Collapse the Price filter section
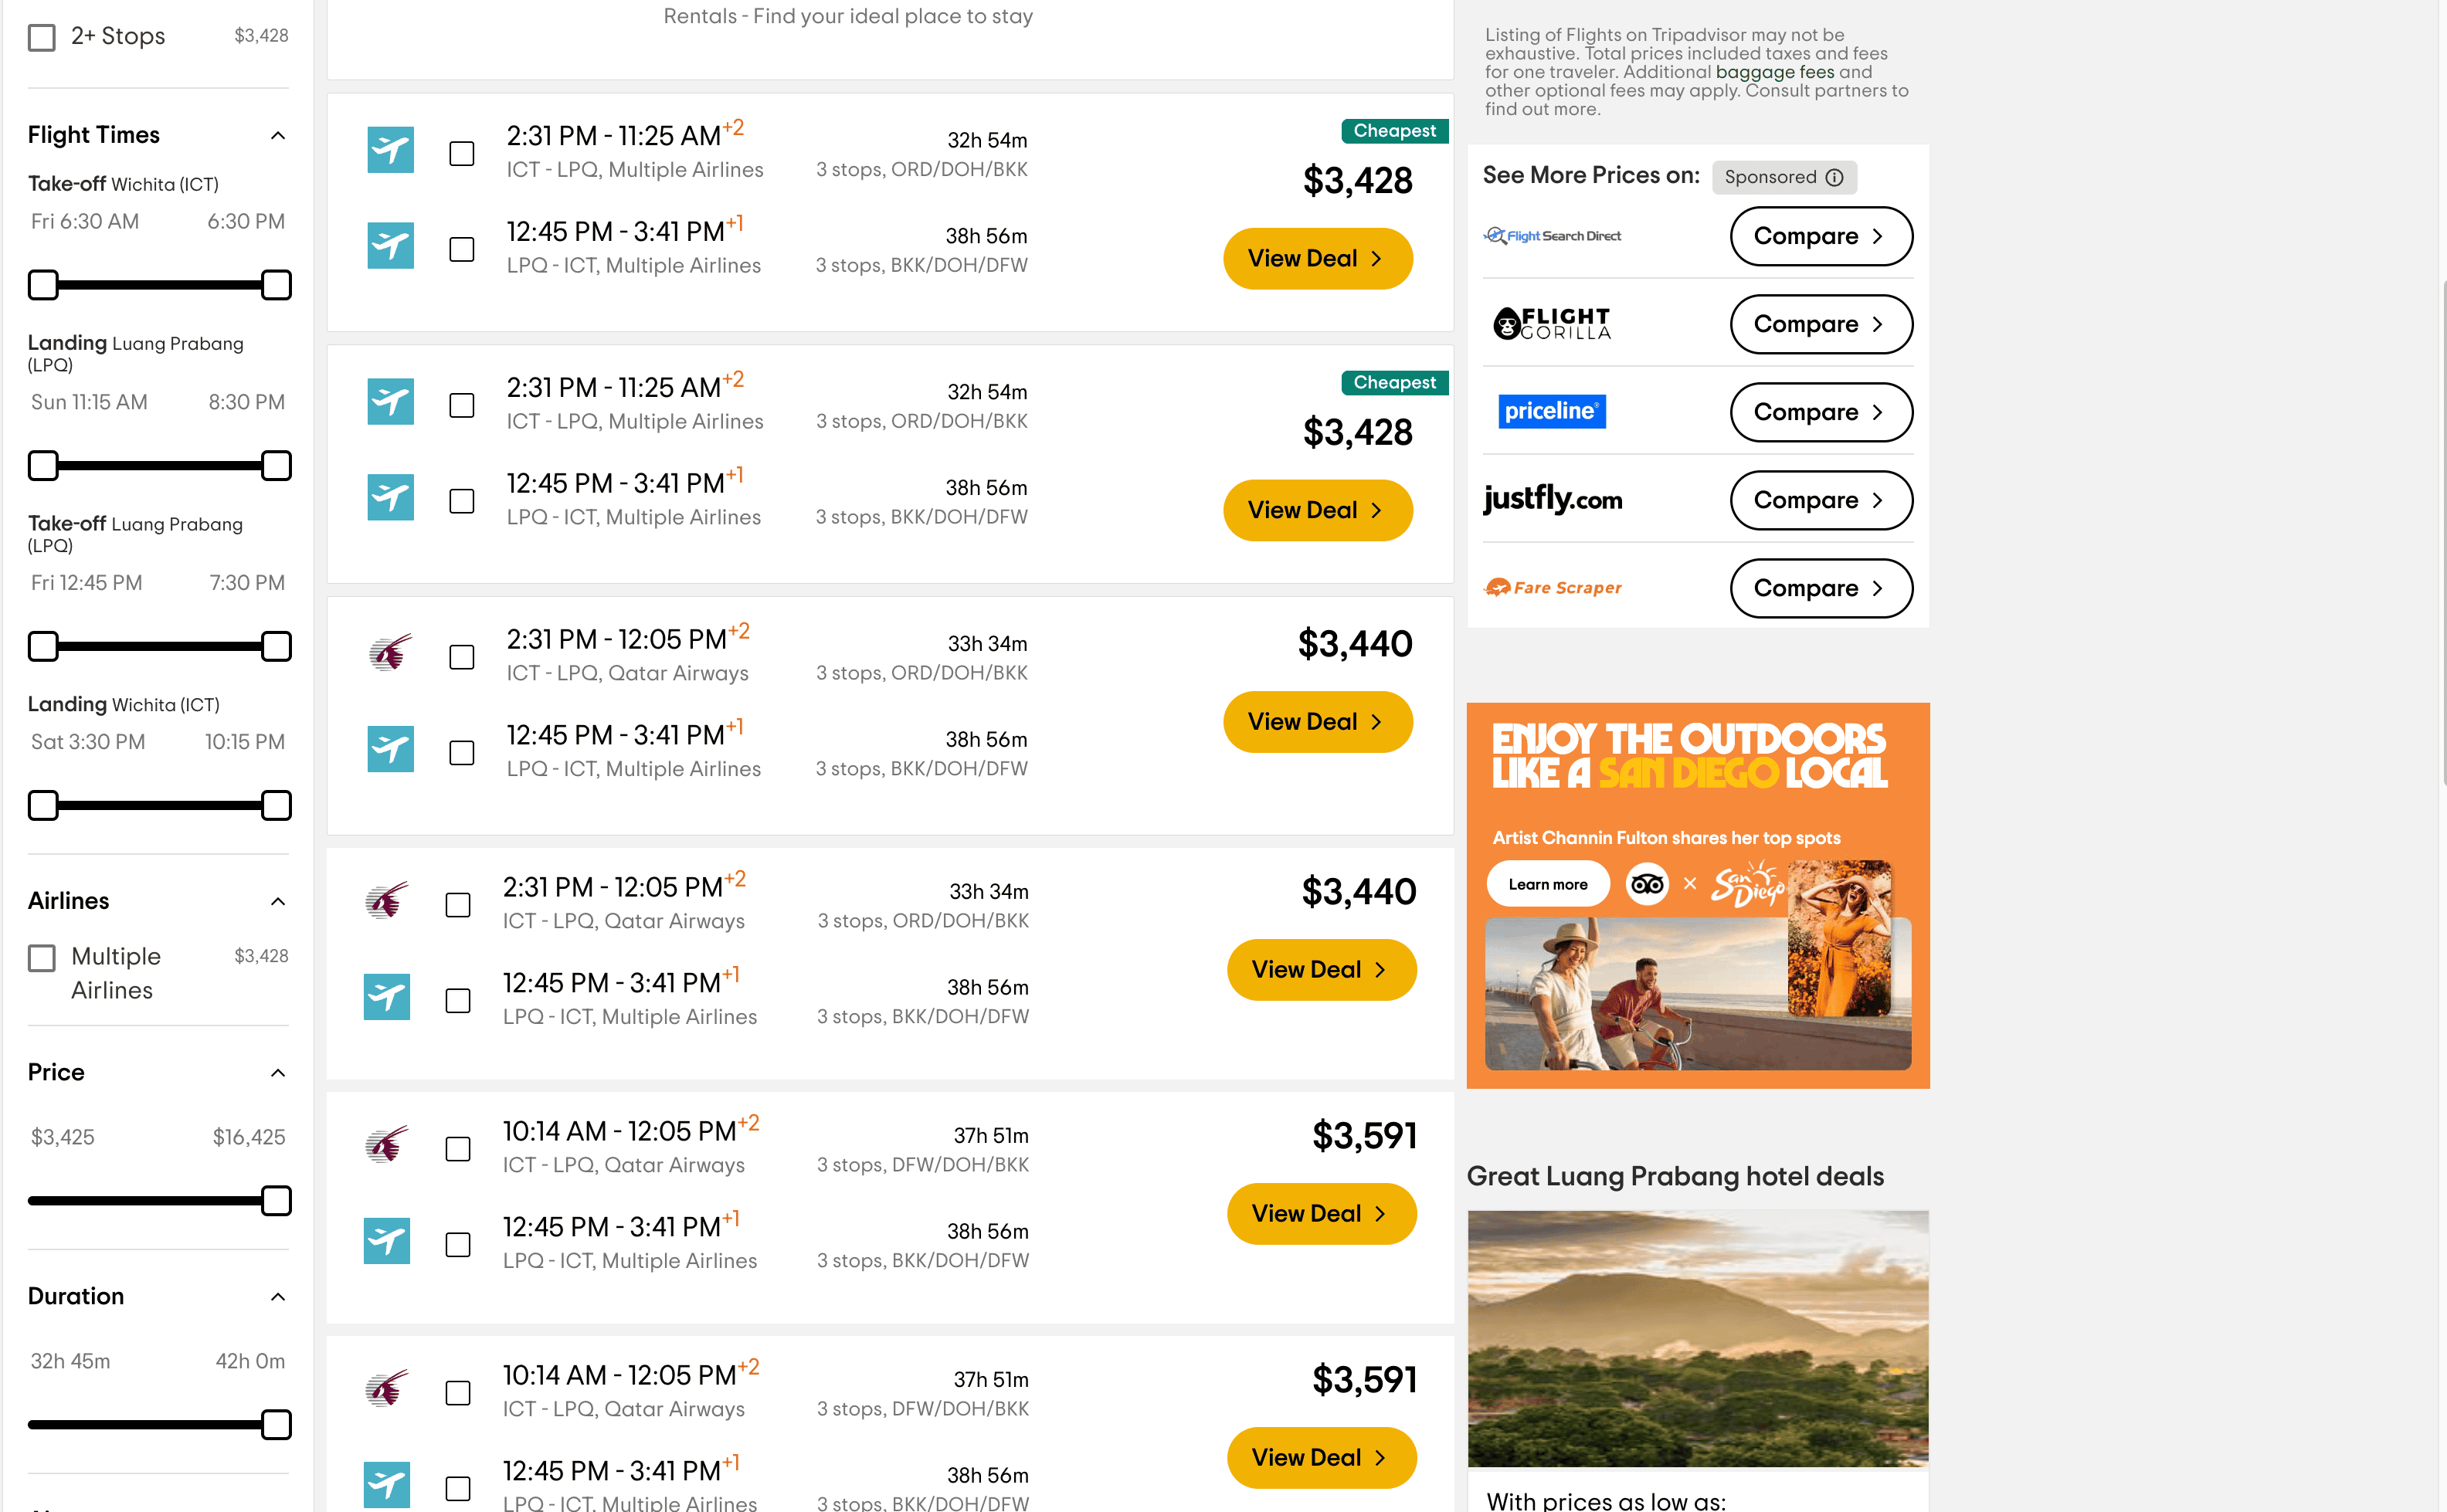Image resolution: width=2447 pixels, height=1512 pixels. click(x=278, y=1072)
